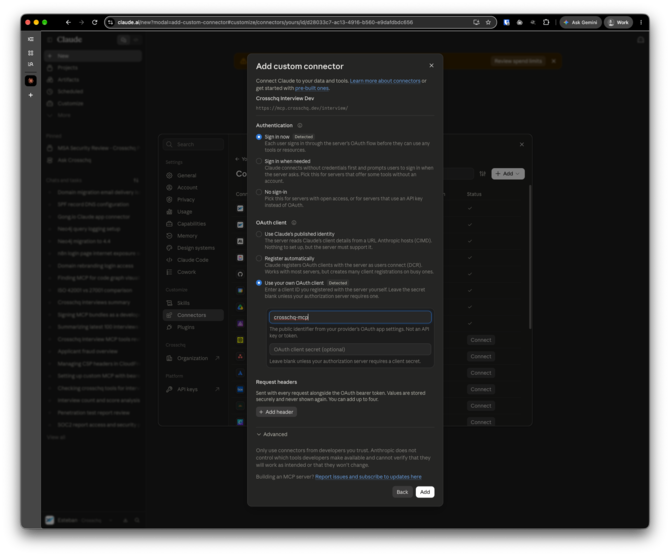Confirm with the Add button in the dialog
670x556 pixels.
point(425,492)
